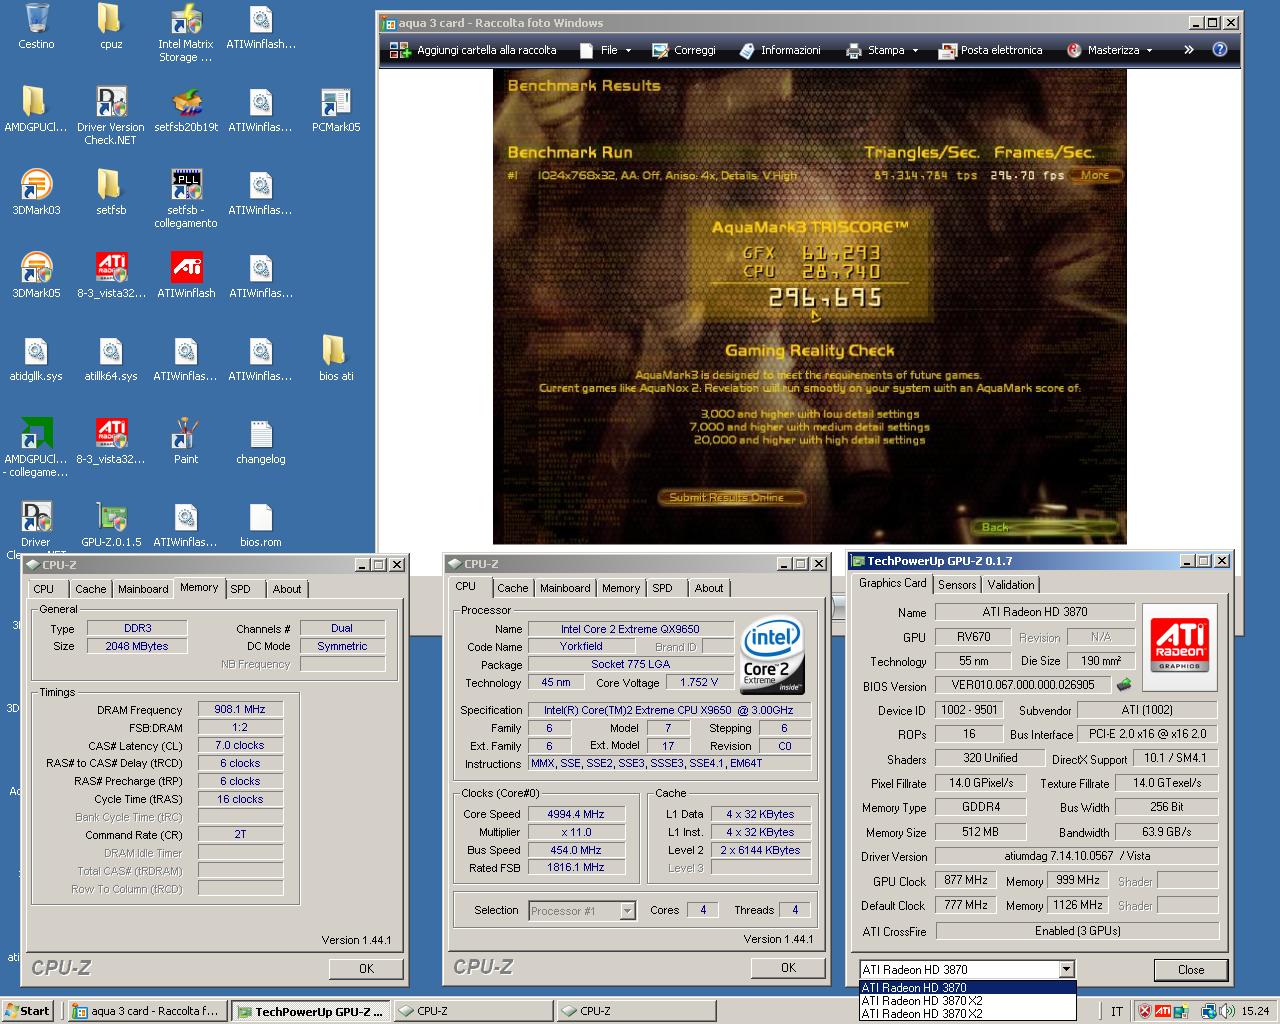Click the Close button in GPU-Z

coord(1191,969)
